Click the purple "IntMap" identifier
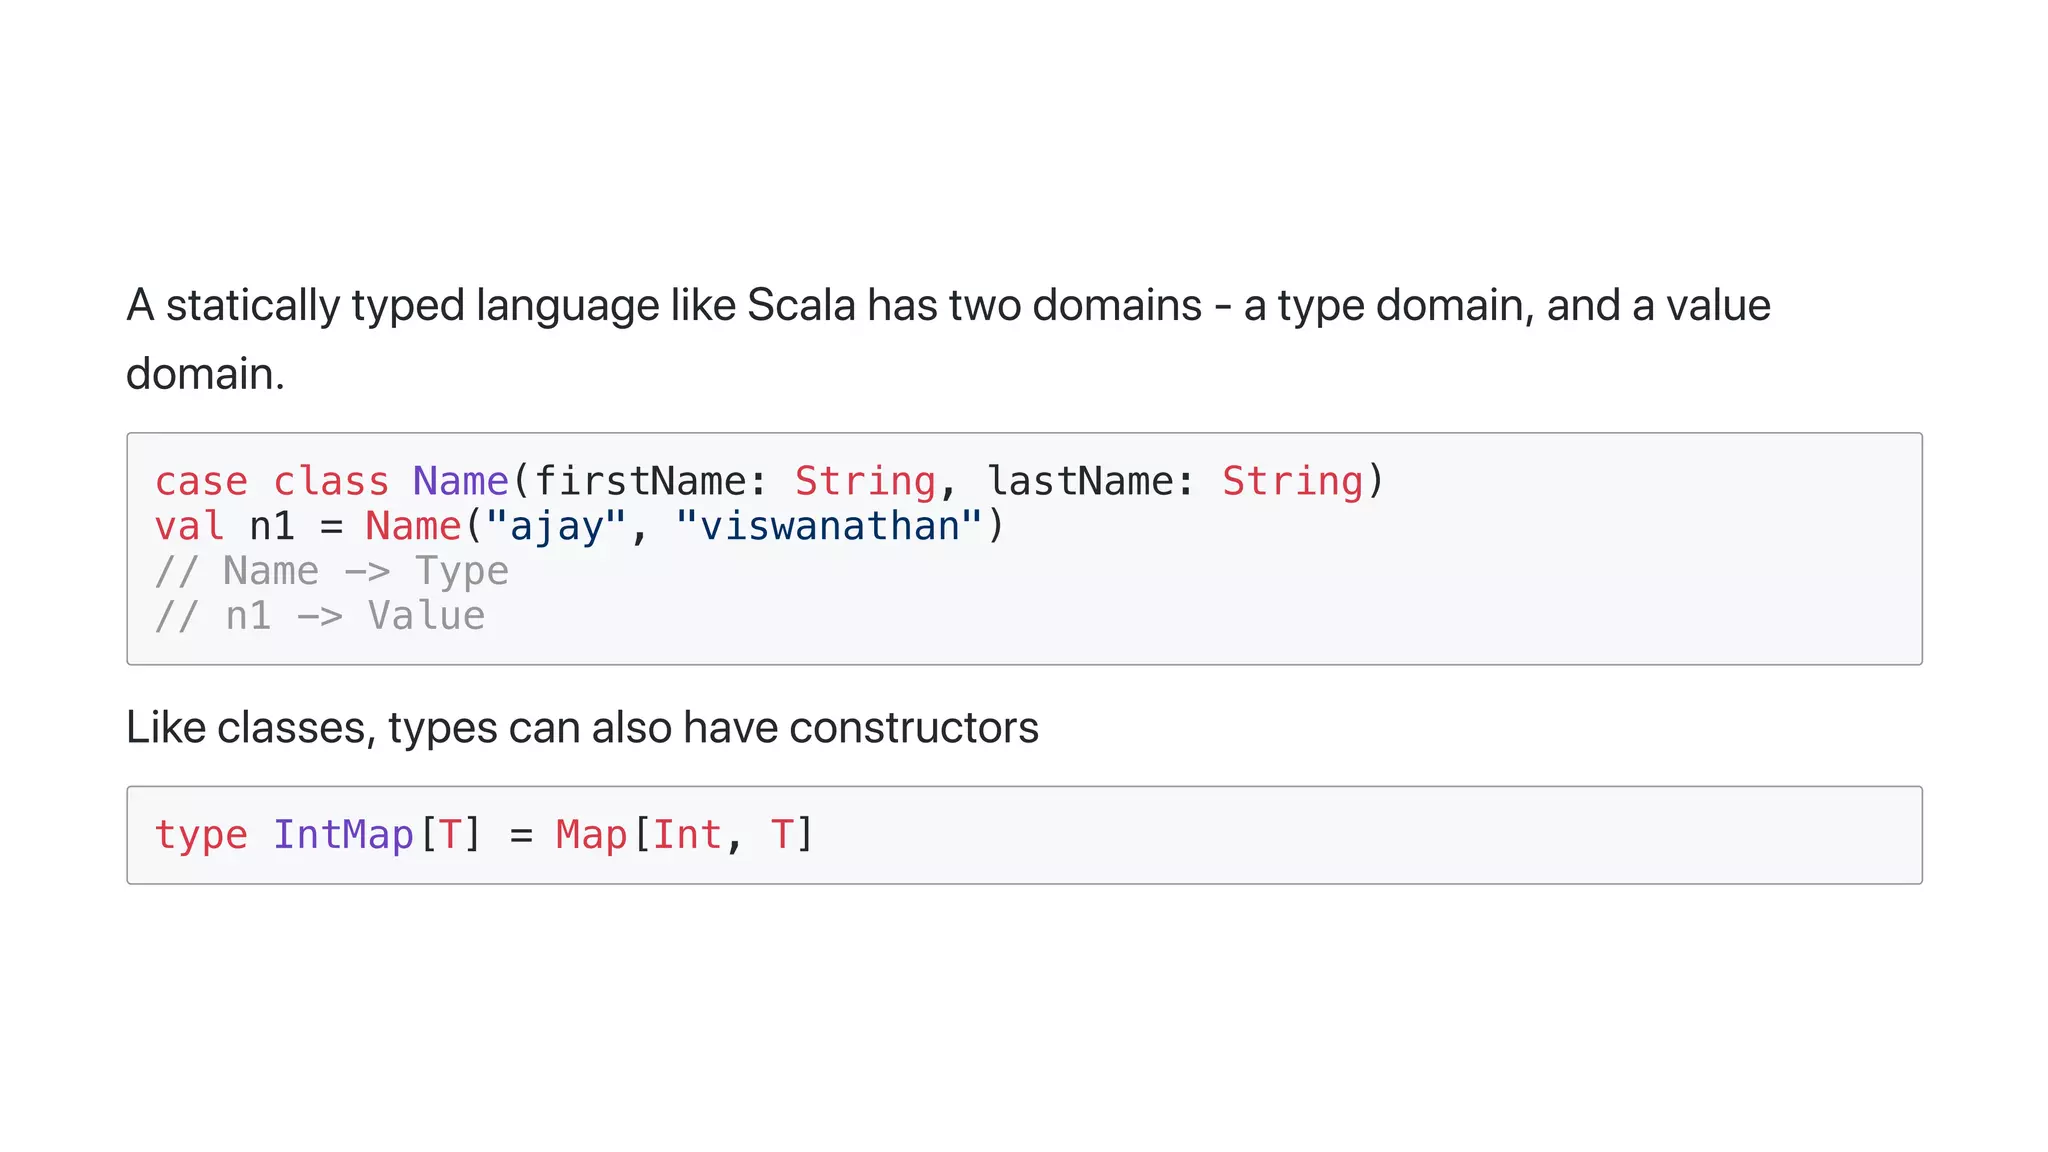Image resolution: width=2048 pixels, height=1152 pixels. click(343, 835)
